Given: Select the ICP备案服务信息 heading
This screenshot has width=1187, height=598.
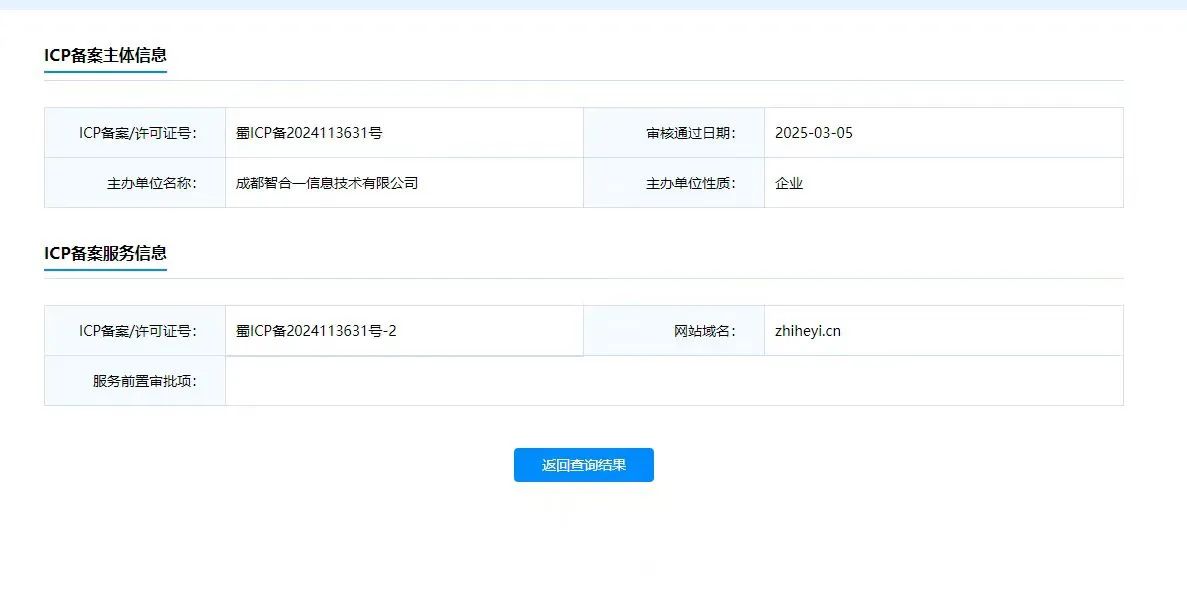Looking at the screenshot, I should [x=105, y=254].
